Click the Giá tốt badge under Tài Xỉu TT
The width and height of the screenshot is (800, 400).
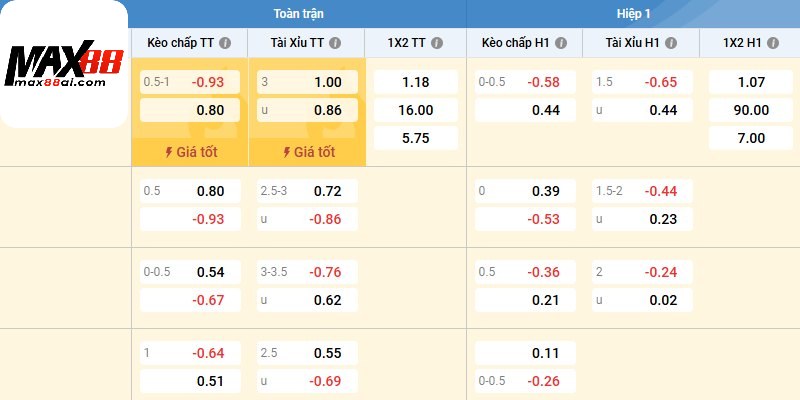[x=308, y=152]
